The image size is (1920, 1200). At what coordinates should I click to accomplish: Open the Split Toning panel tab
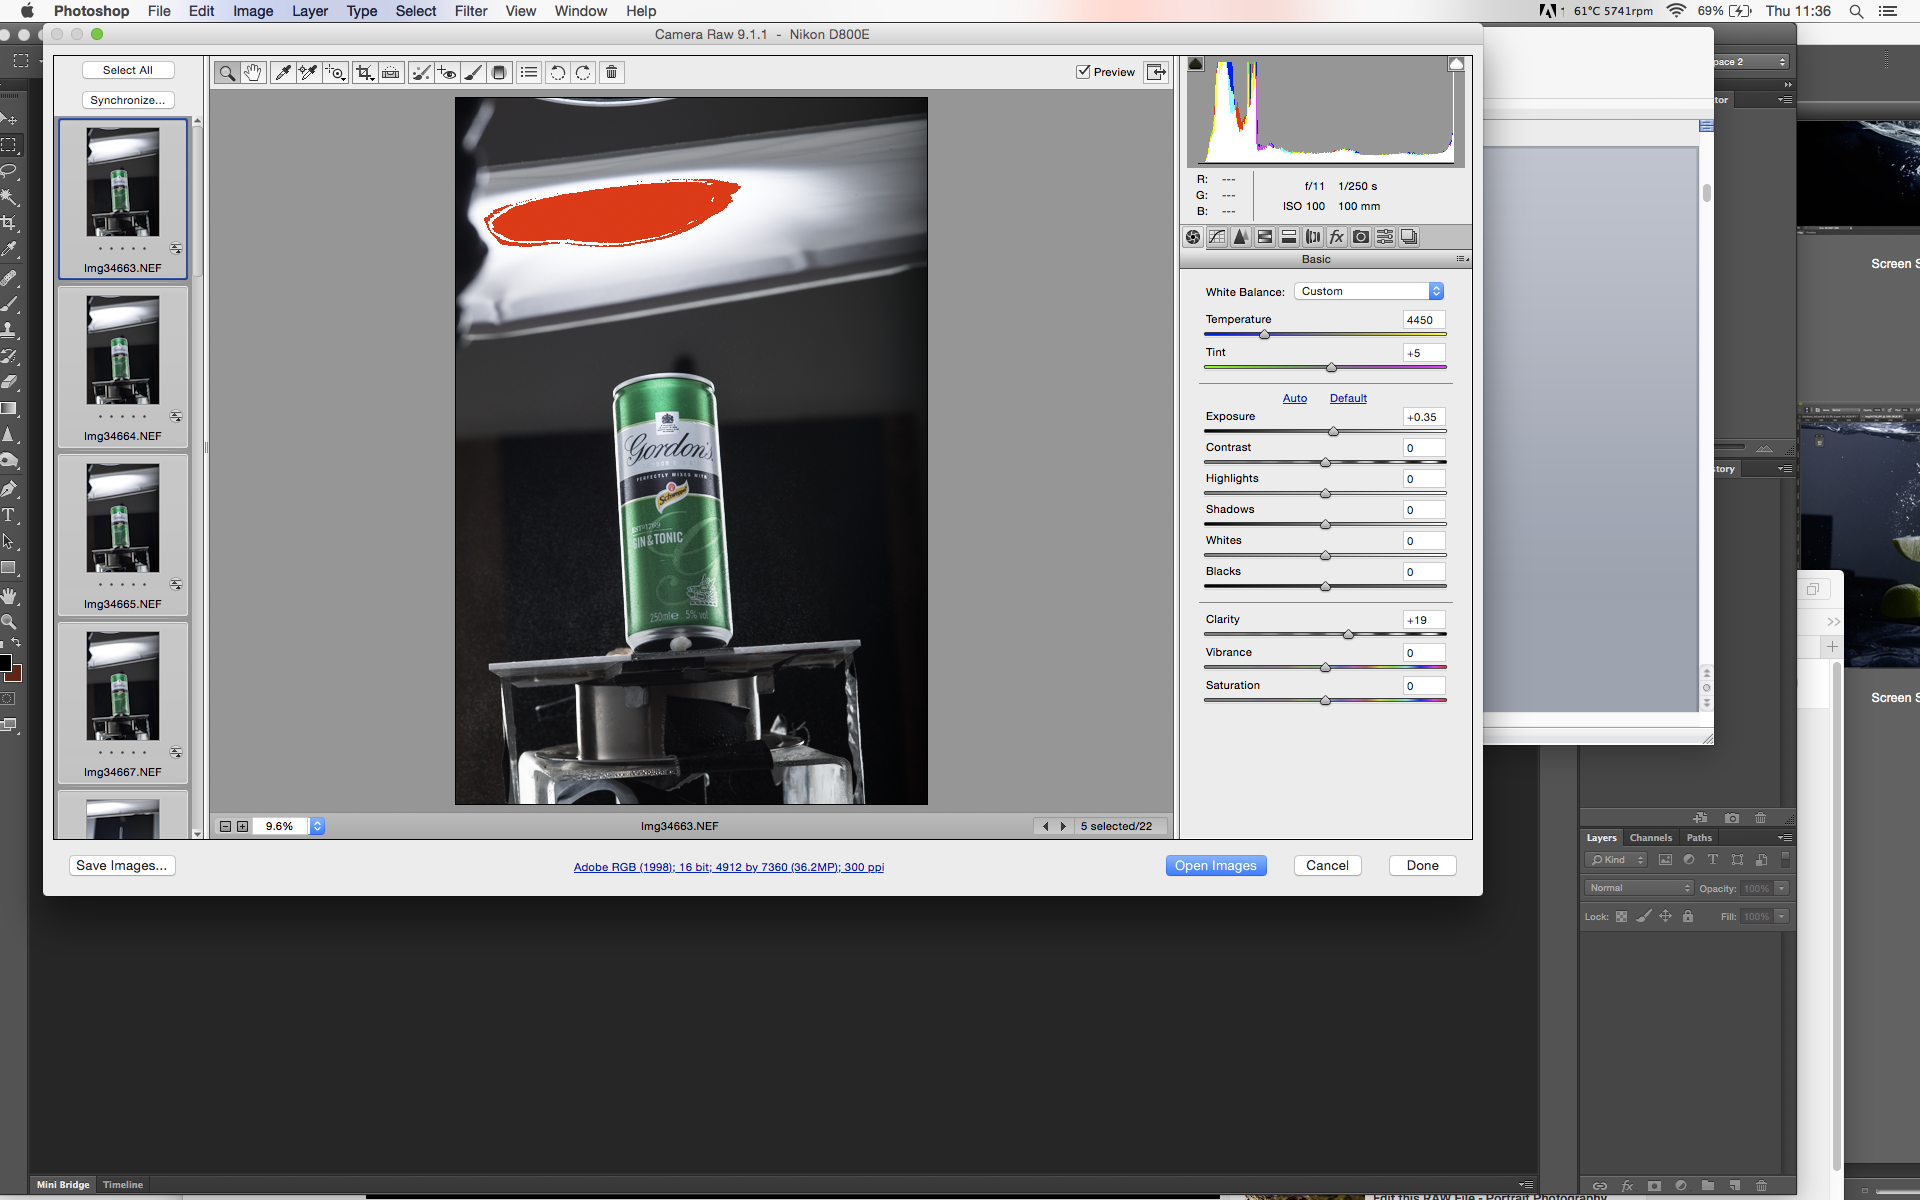coord(1289,237)
